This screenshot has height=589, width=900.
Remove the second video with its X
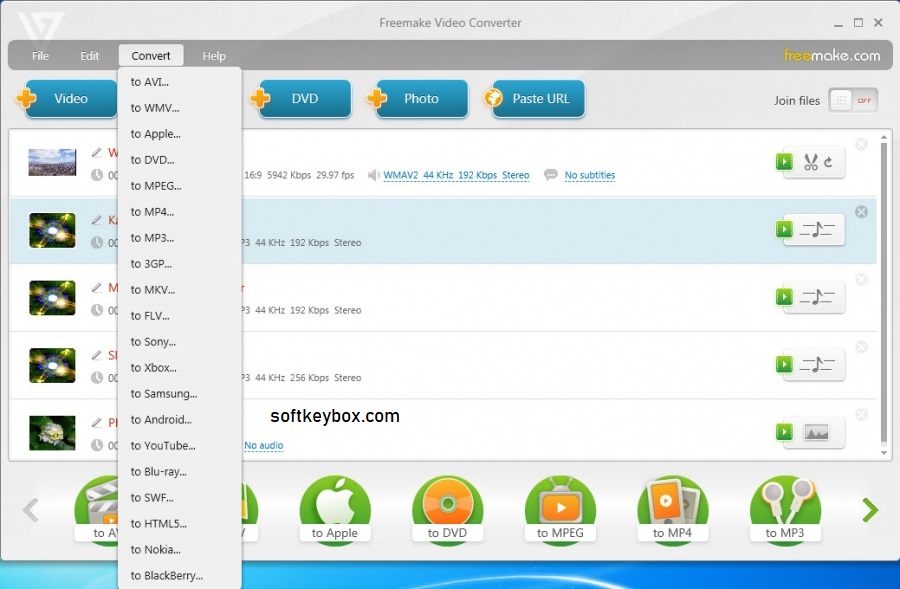coord(862,211)
